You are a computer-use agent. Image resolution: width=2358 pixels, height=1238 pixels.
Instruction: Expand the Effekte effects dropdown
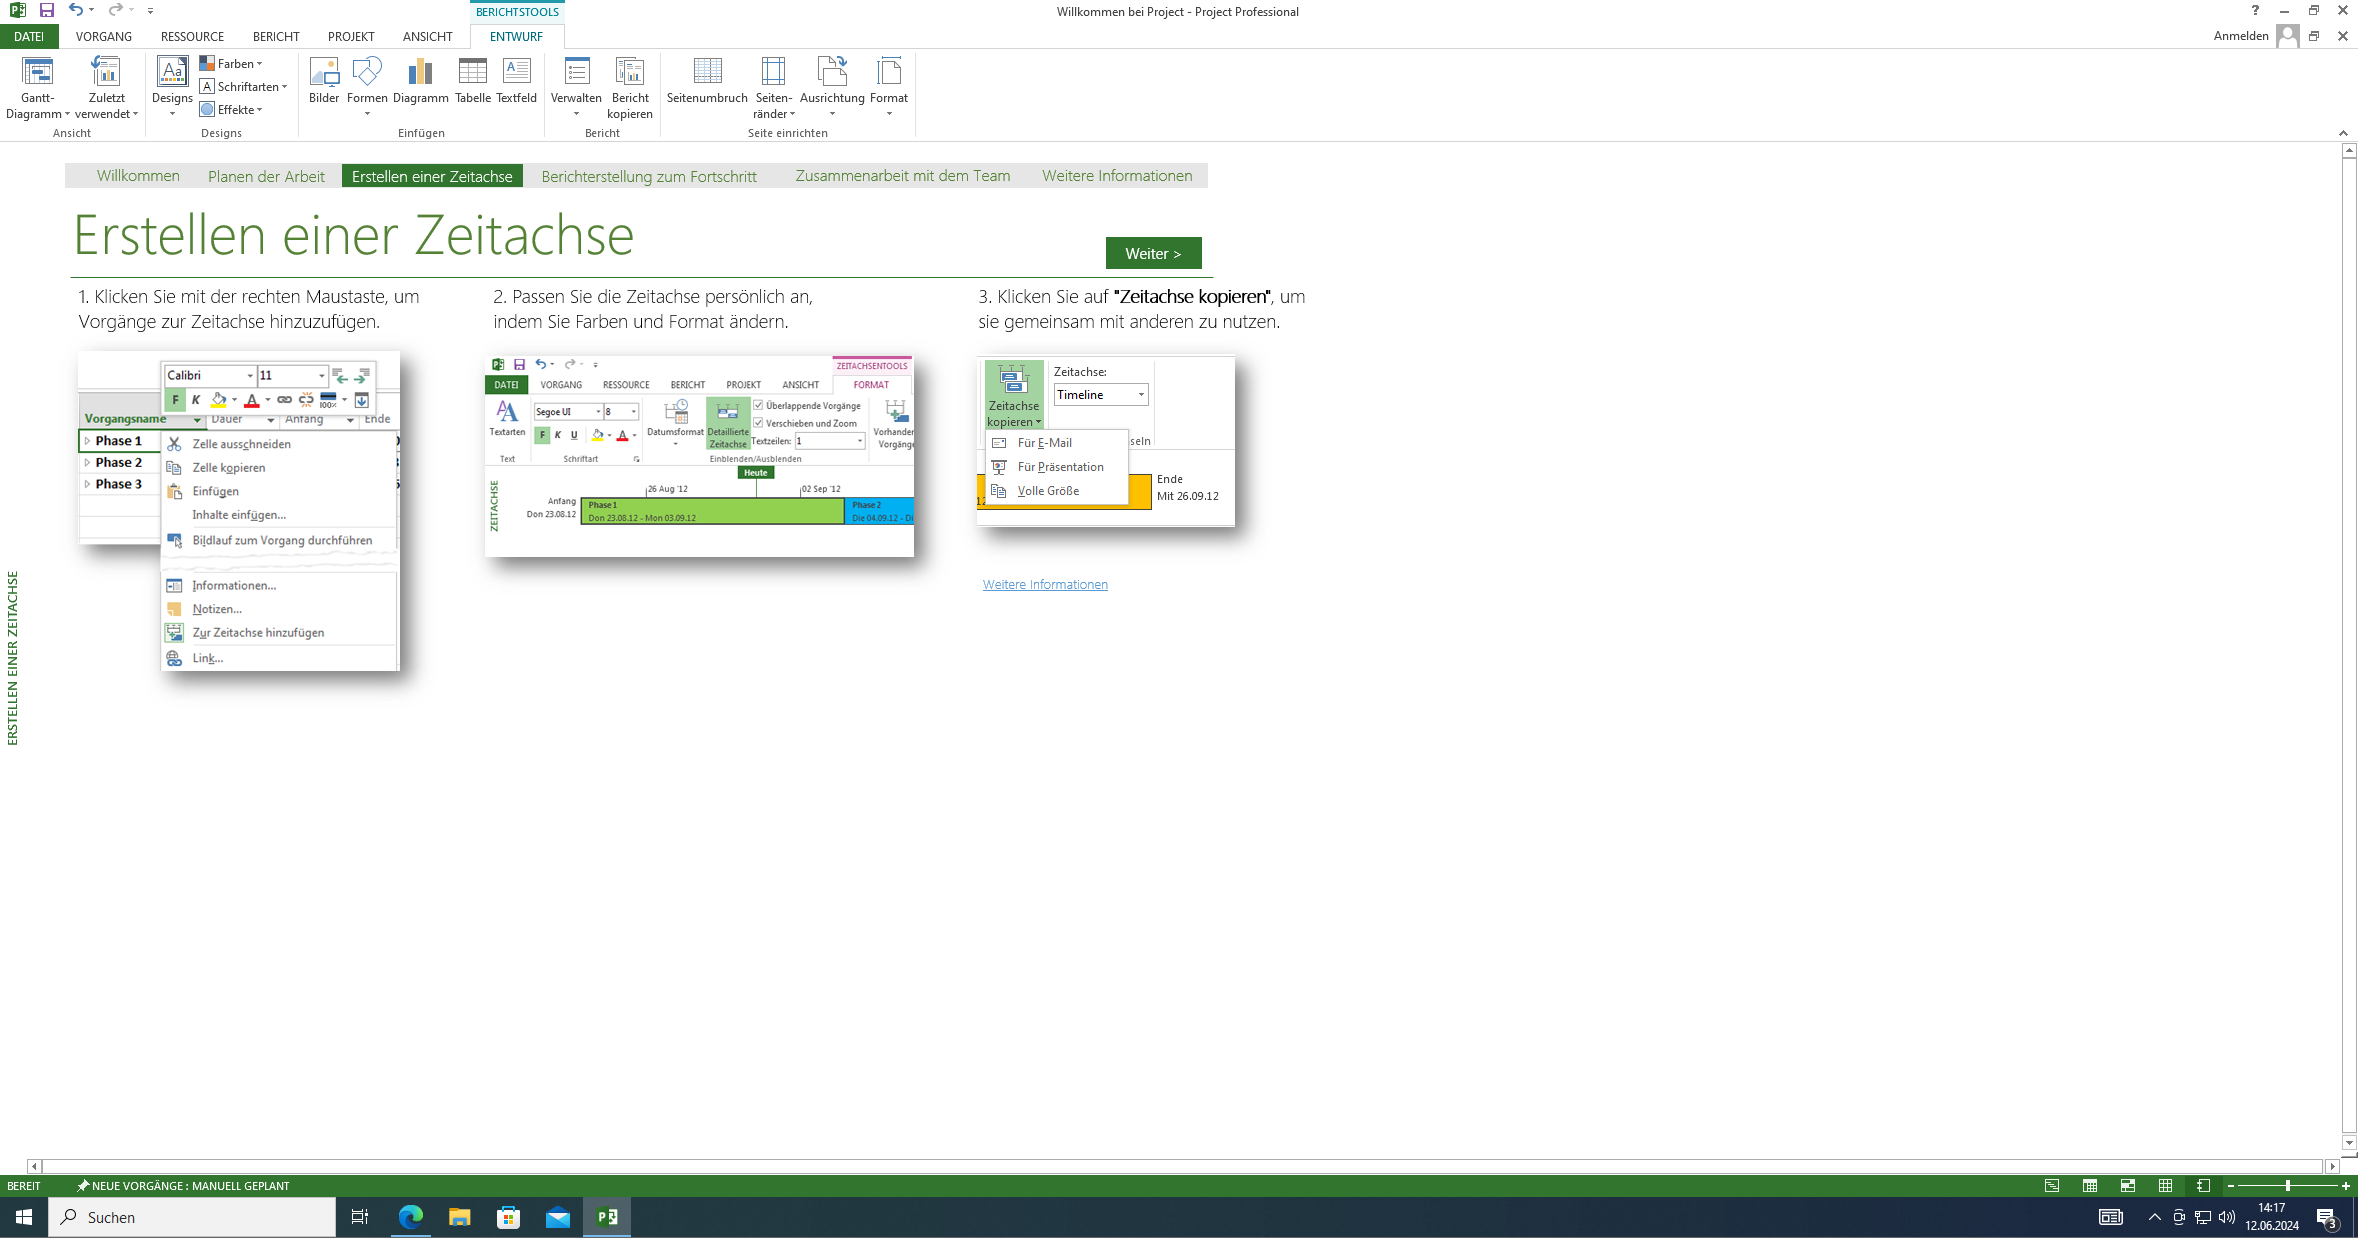(x=231, y=109)
